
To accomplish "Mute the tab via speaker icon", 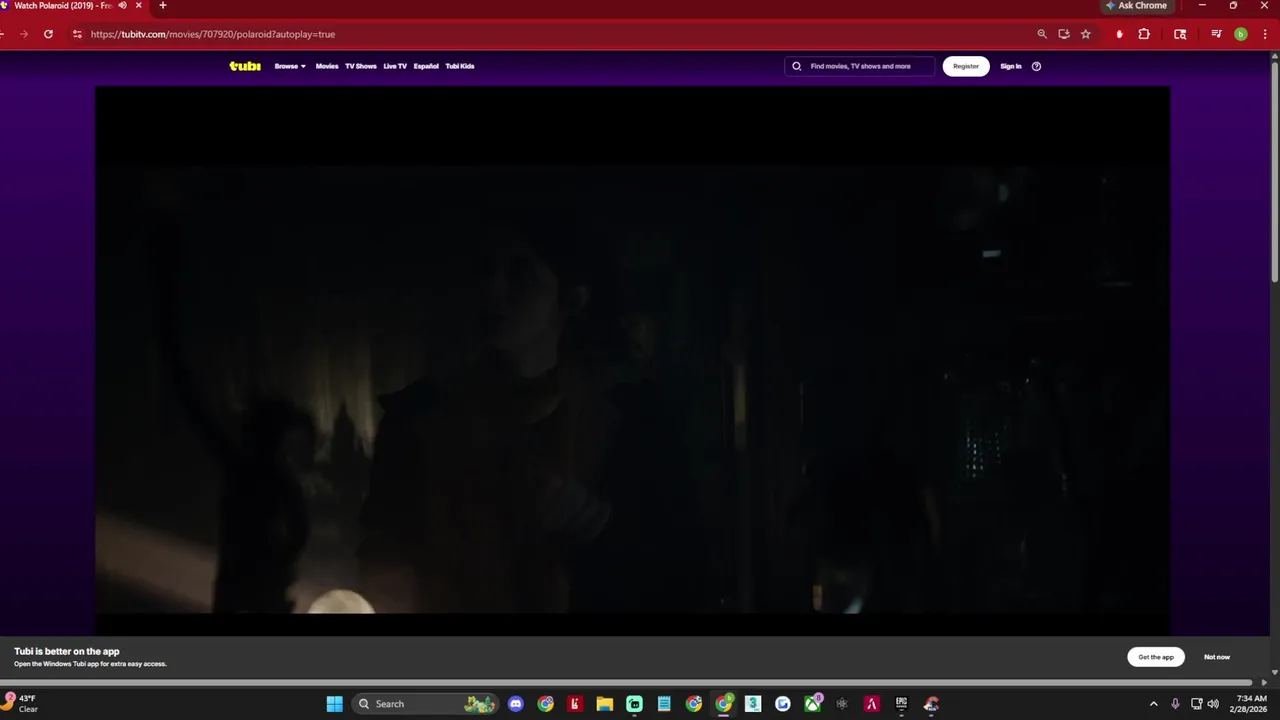I will pos(122,5).
